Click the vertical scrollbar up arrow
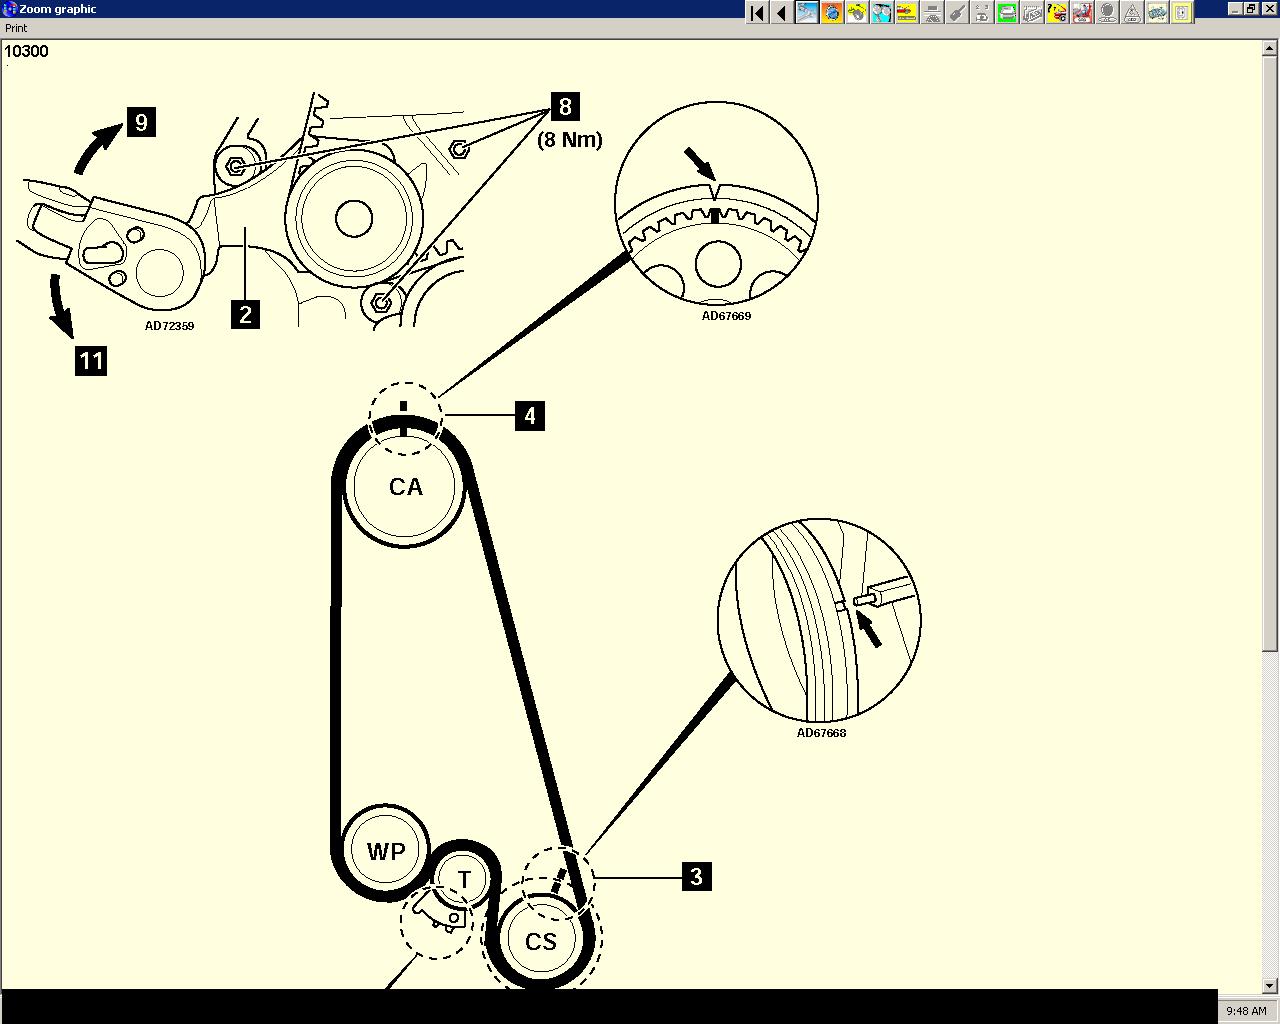The width and height of the screenshot is (1280, 1024). [x=1271, y=48]
